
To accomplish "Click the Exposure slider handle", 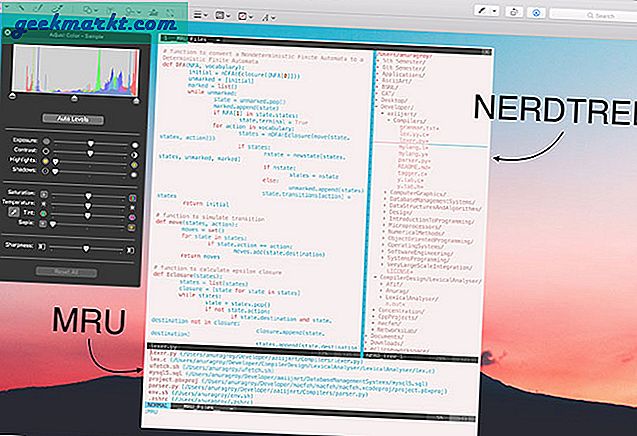I will [91, 143].
